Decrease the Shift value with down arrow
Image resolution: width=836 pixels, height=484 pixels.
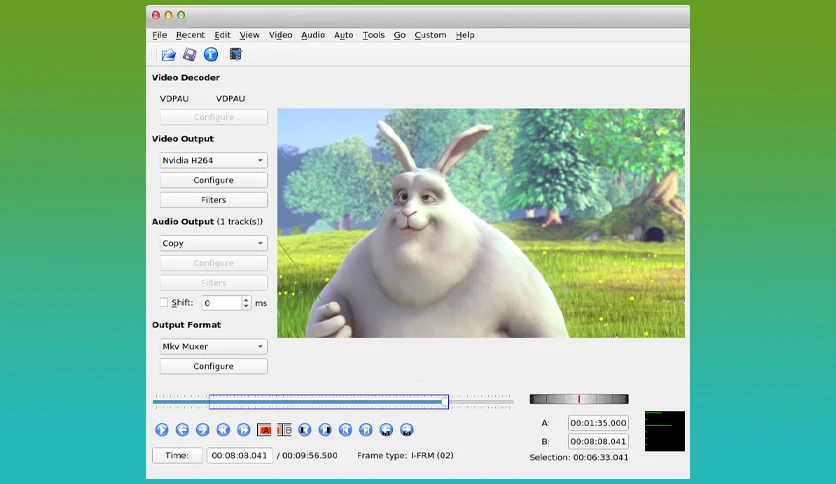point(246,306)
